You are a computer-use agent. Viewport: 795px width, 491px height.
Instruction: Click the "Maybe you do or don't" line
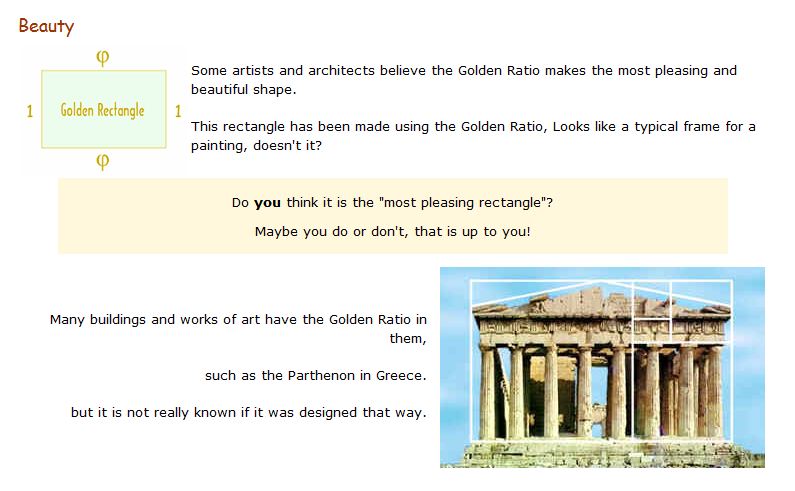coord(392,231)
